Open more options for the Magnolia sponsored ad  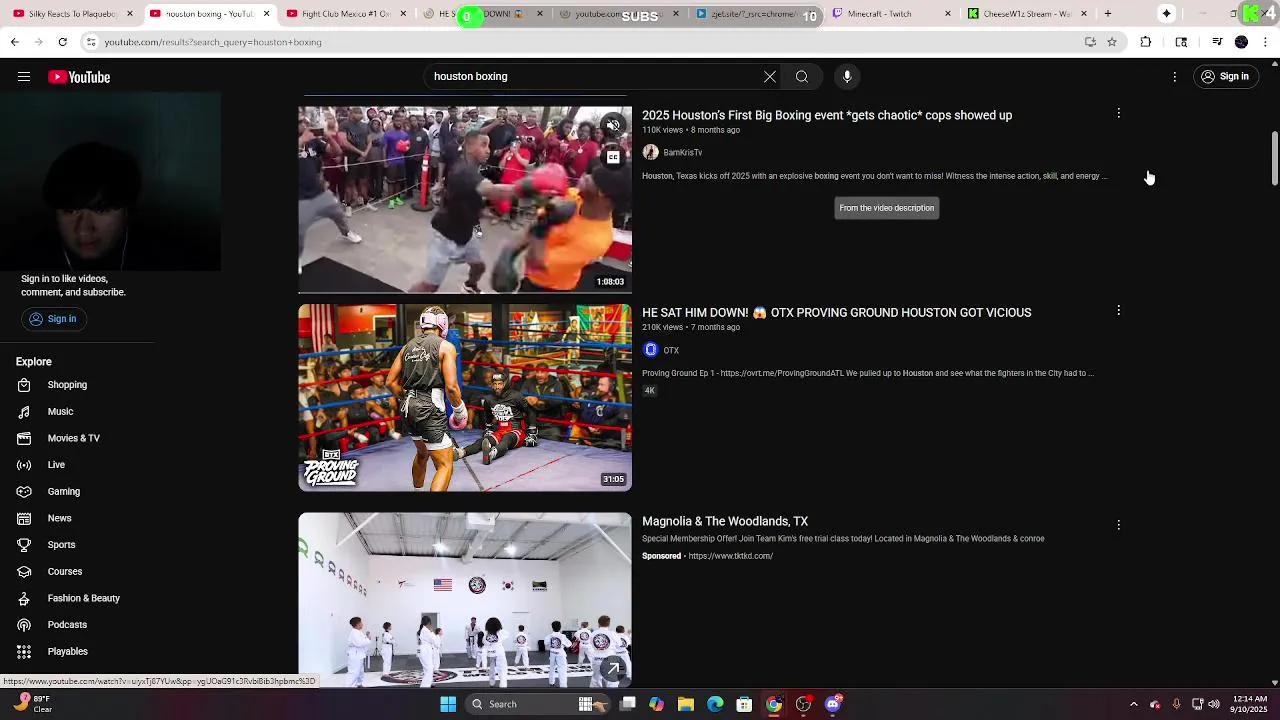tap(1118, 525)
